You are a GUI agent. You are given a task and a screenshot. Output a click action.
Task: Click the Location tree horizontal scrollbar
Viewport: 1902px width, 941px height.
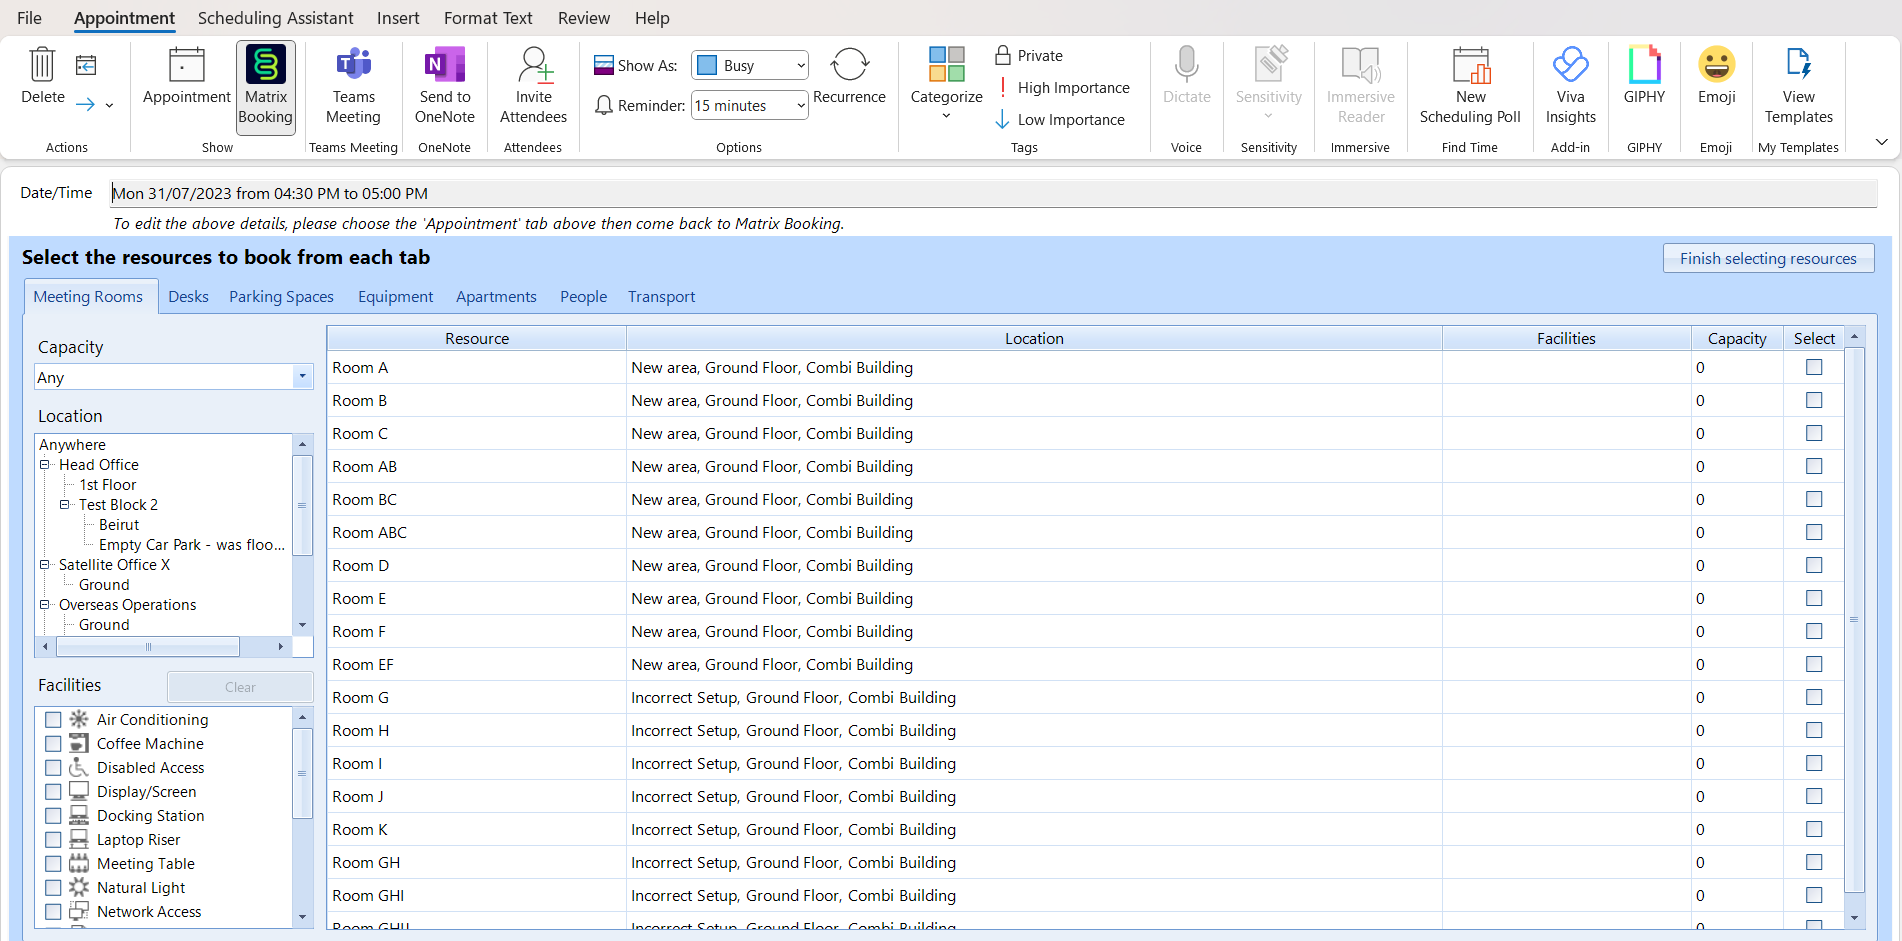(148, 647)
